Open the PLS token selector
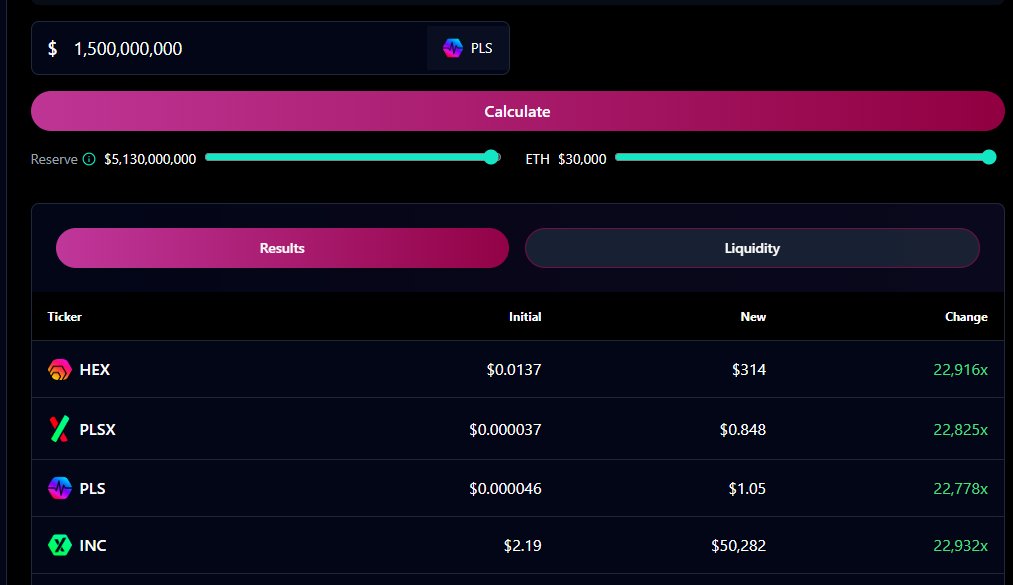1013x585 pixels. coord(468,48)
